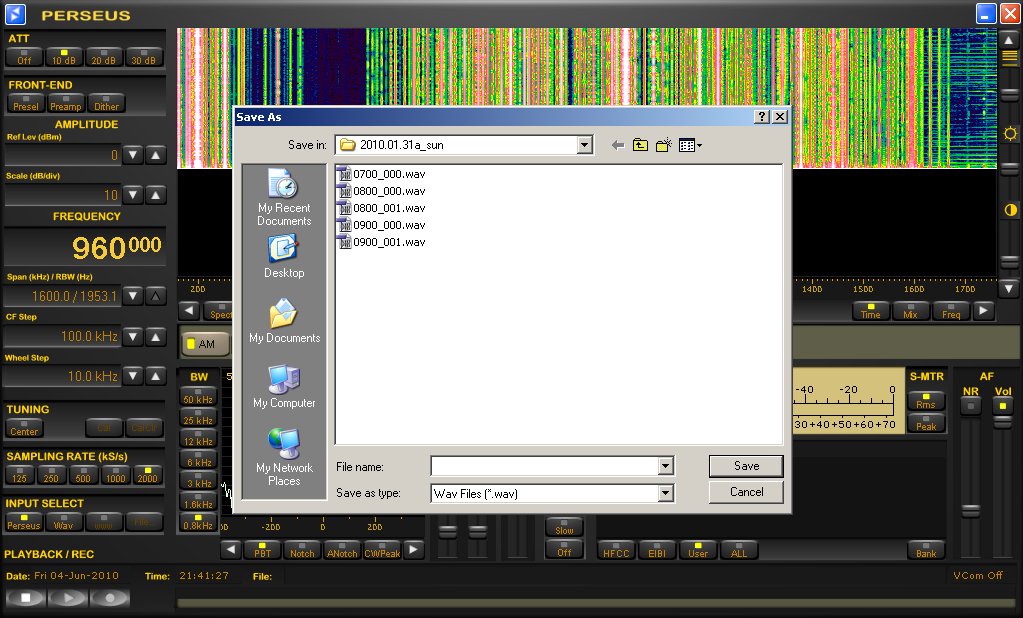Switch S-meter to Rms mode
Screen dimensions: 1023x618
(x=926, y=401)
